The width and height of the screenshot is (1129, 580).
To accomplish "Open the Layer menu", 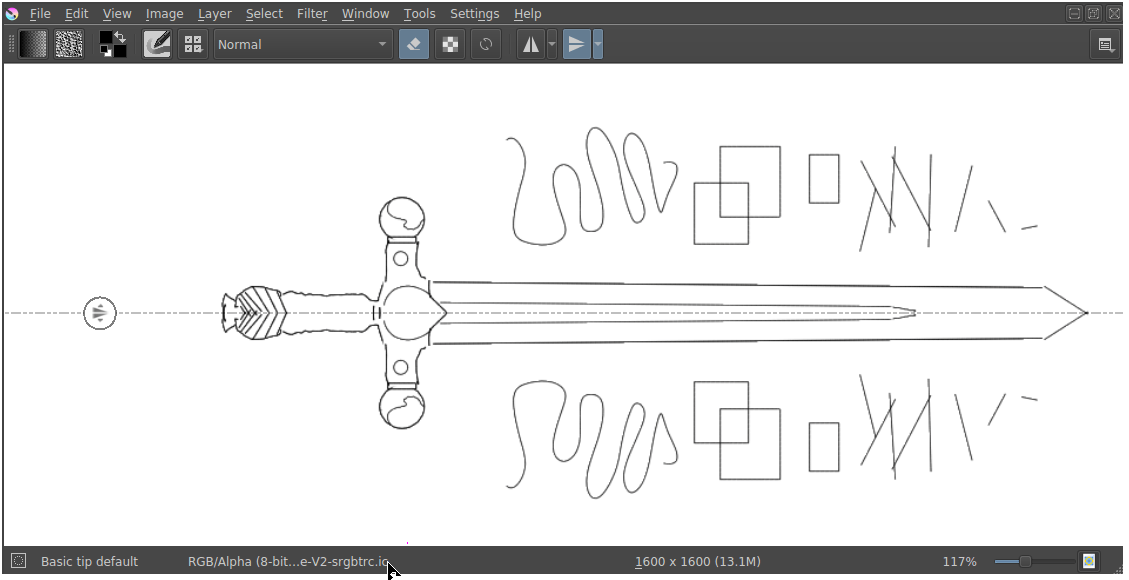I will point(214,13).
